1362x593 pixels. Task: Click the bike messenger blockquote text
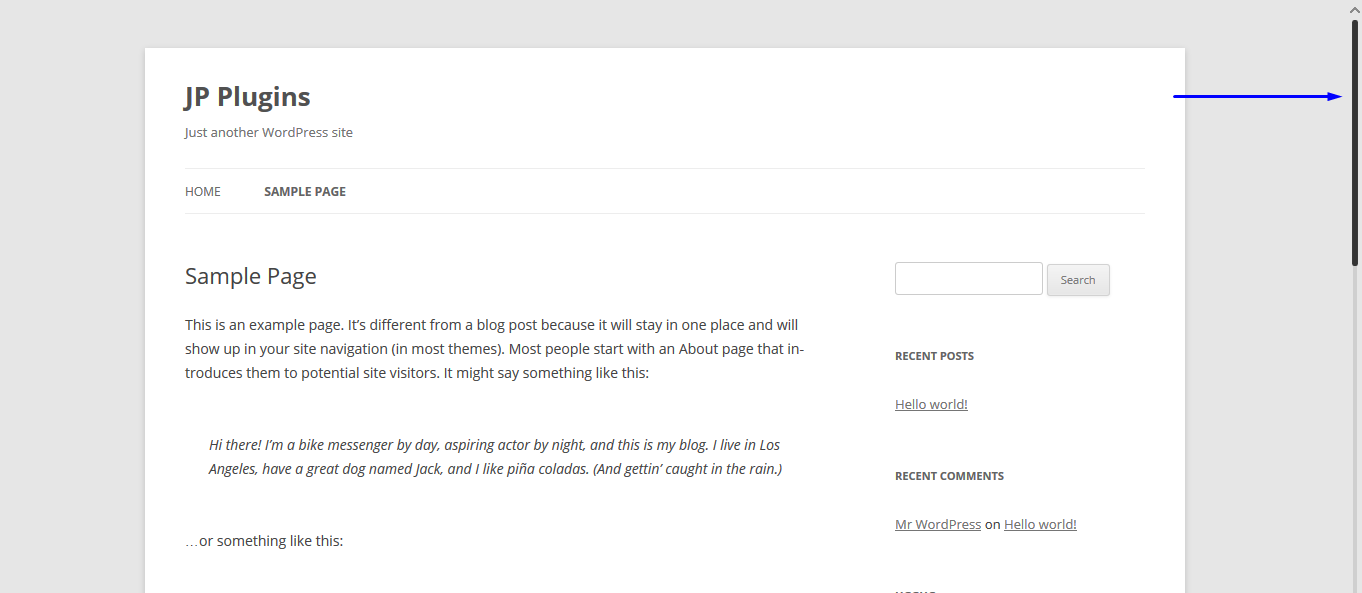(495, 457)
